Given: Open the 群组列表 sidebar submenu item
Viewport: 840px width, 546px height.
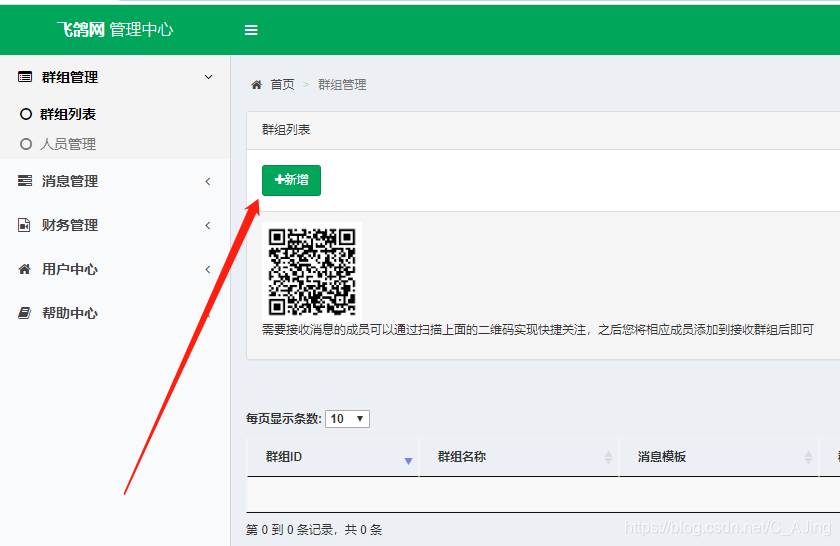Looking at the screenshot, I should point(68,114).
